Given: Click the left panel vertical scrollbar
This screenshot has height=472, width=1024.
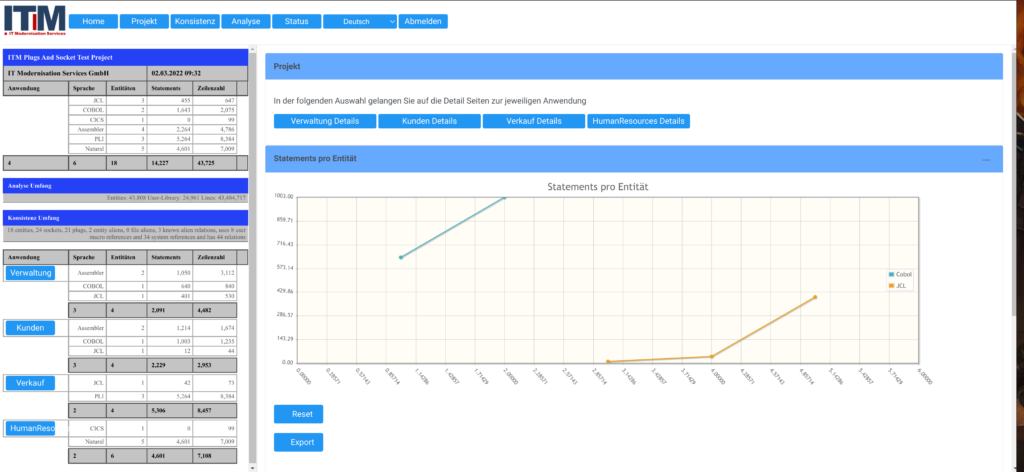Looking at the screenshot, I should [x=254, y=250].
